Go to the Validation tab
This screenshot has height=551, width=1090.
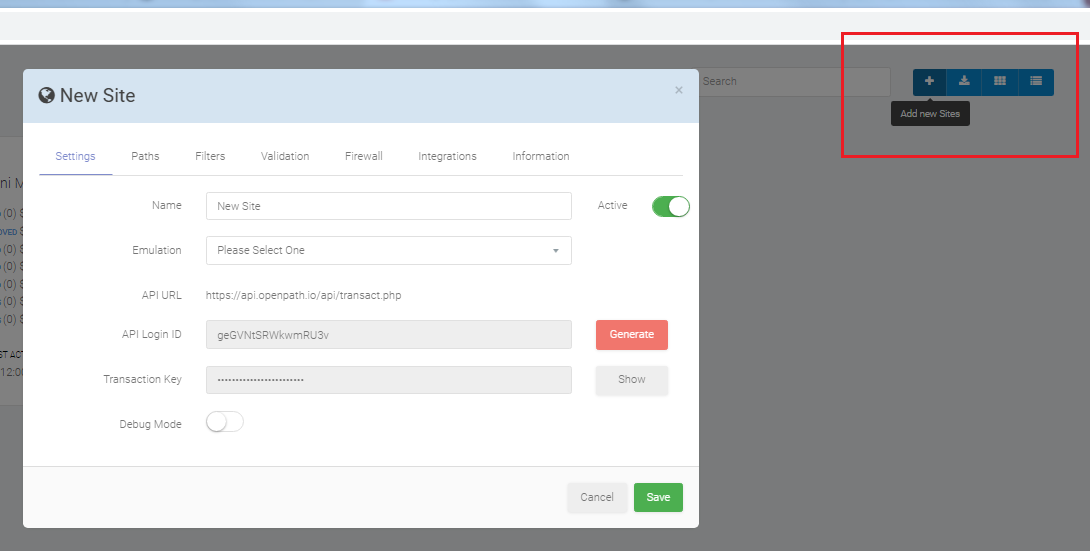coord(285,156)
